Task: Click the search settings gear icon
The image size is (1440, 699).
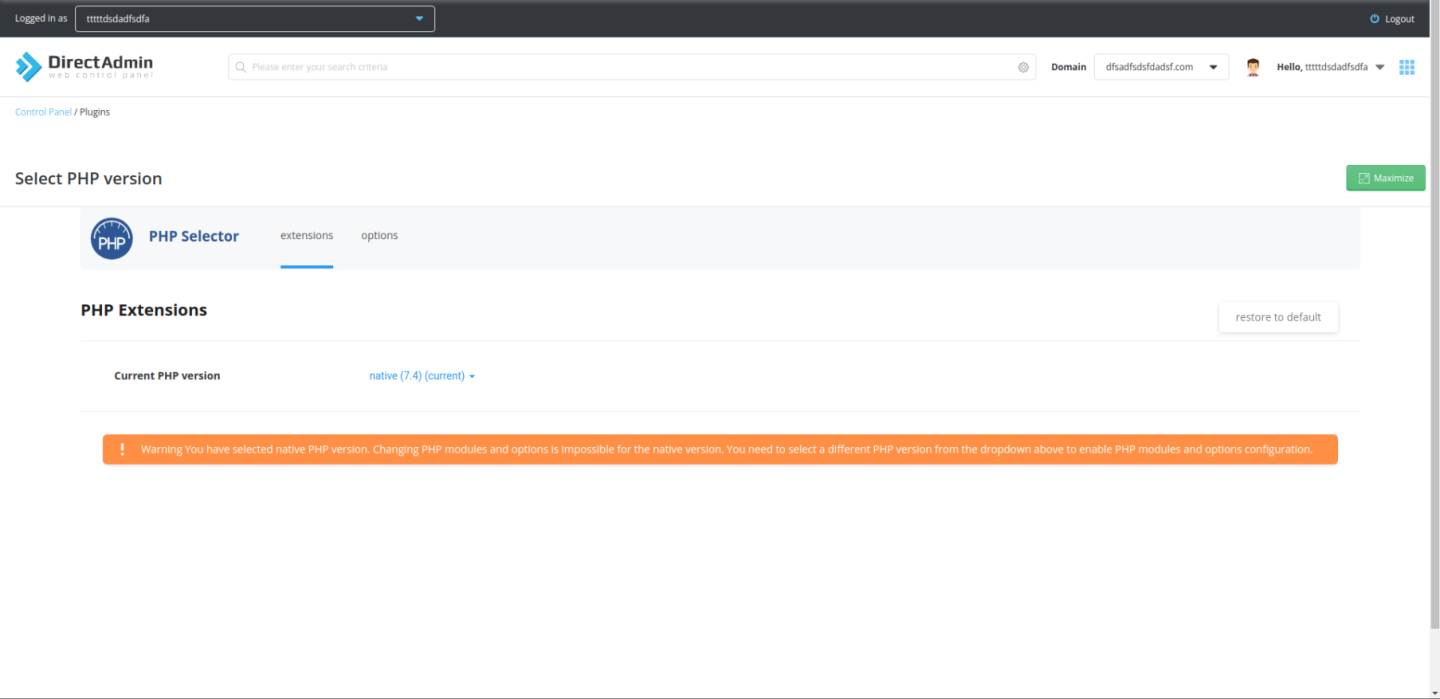Action: click(x=1023, y=67)
